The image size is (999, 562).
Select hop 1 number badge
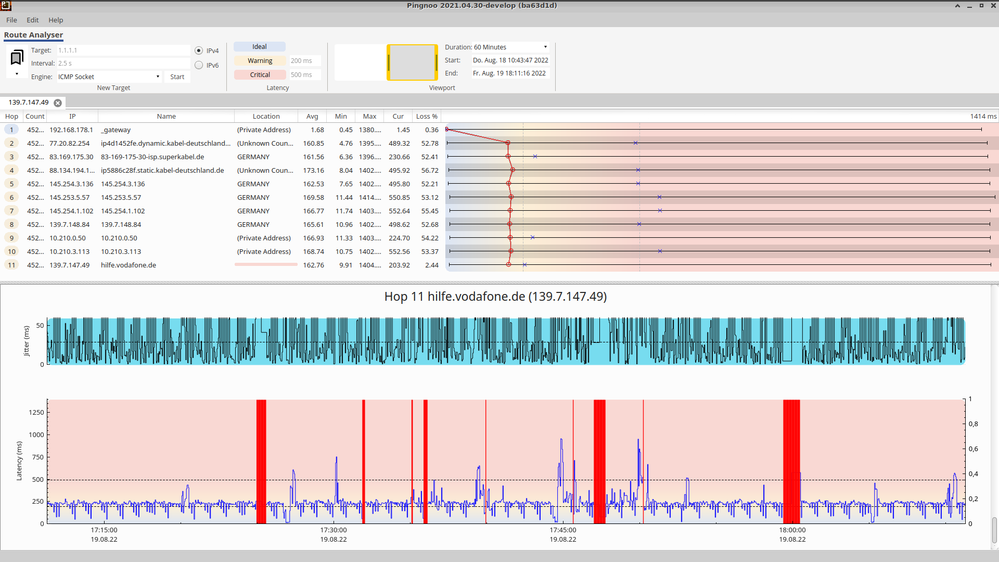[11, 130]
